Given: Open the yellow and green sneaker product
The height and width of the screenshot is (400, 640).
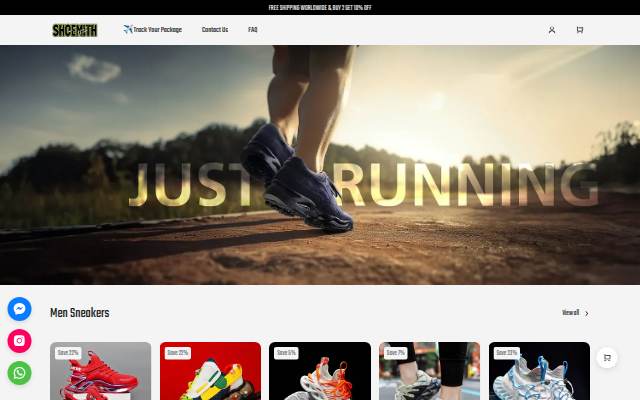Looking at the screenshot, I should coord(210,371).
